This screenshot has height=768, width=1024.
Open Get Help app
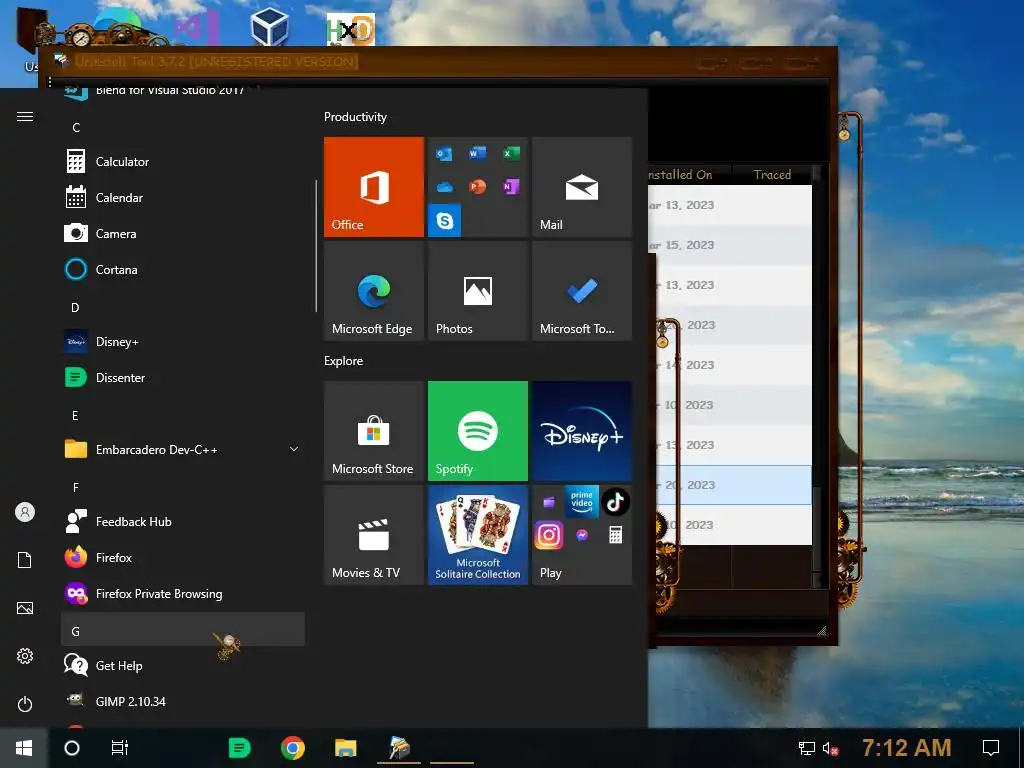[183, 665]
